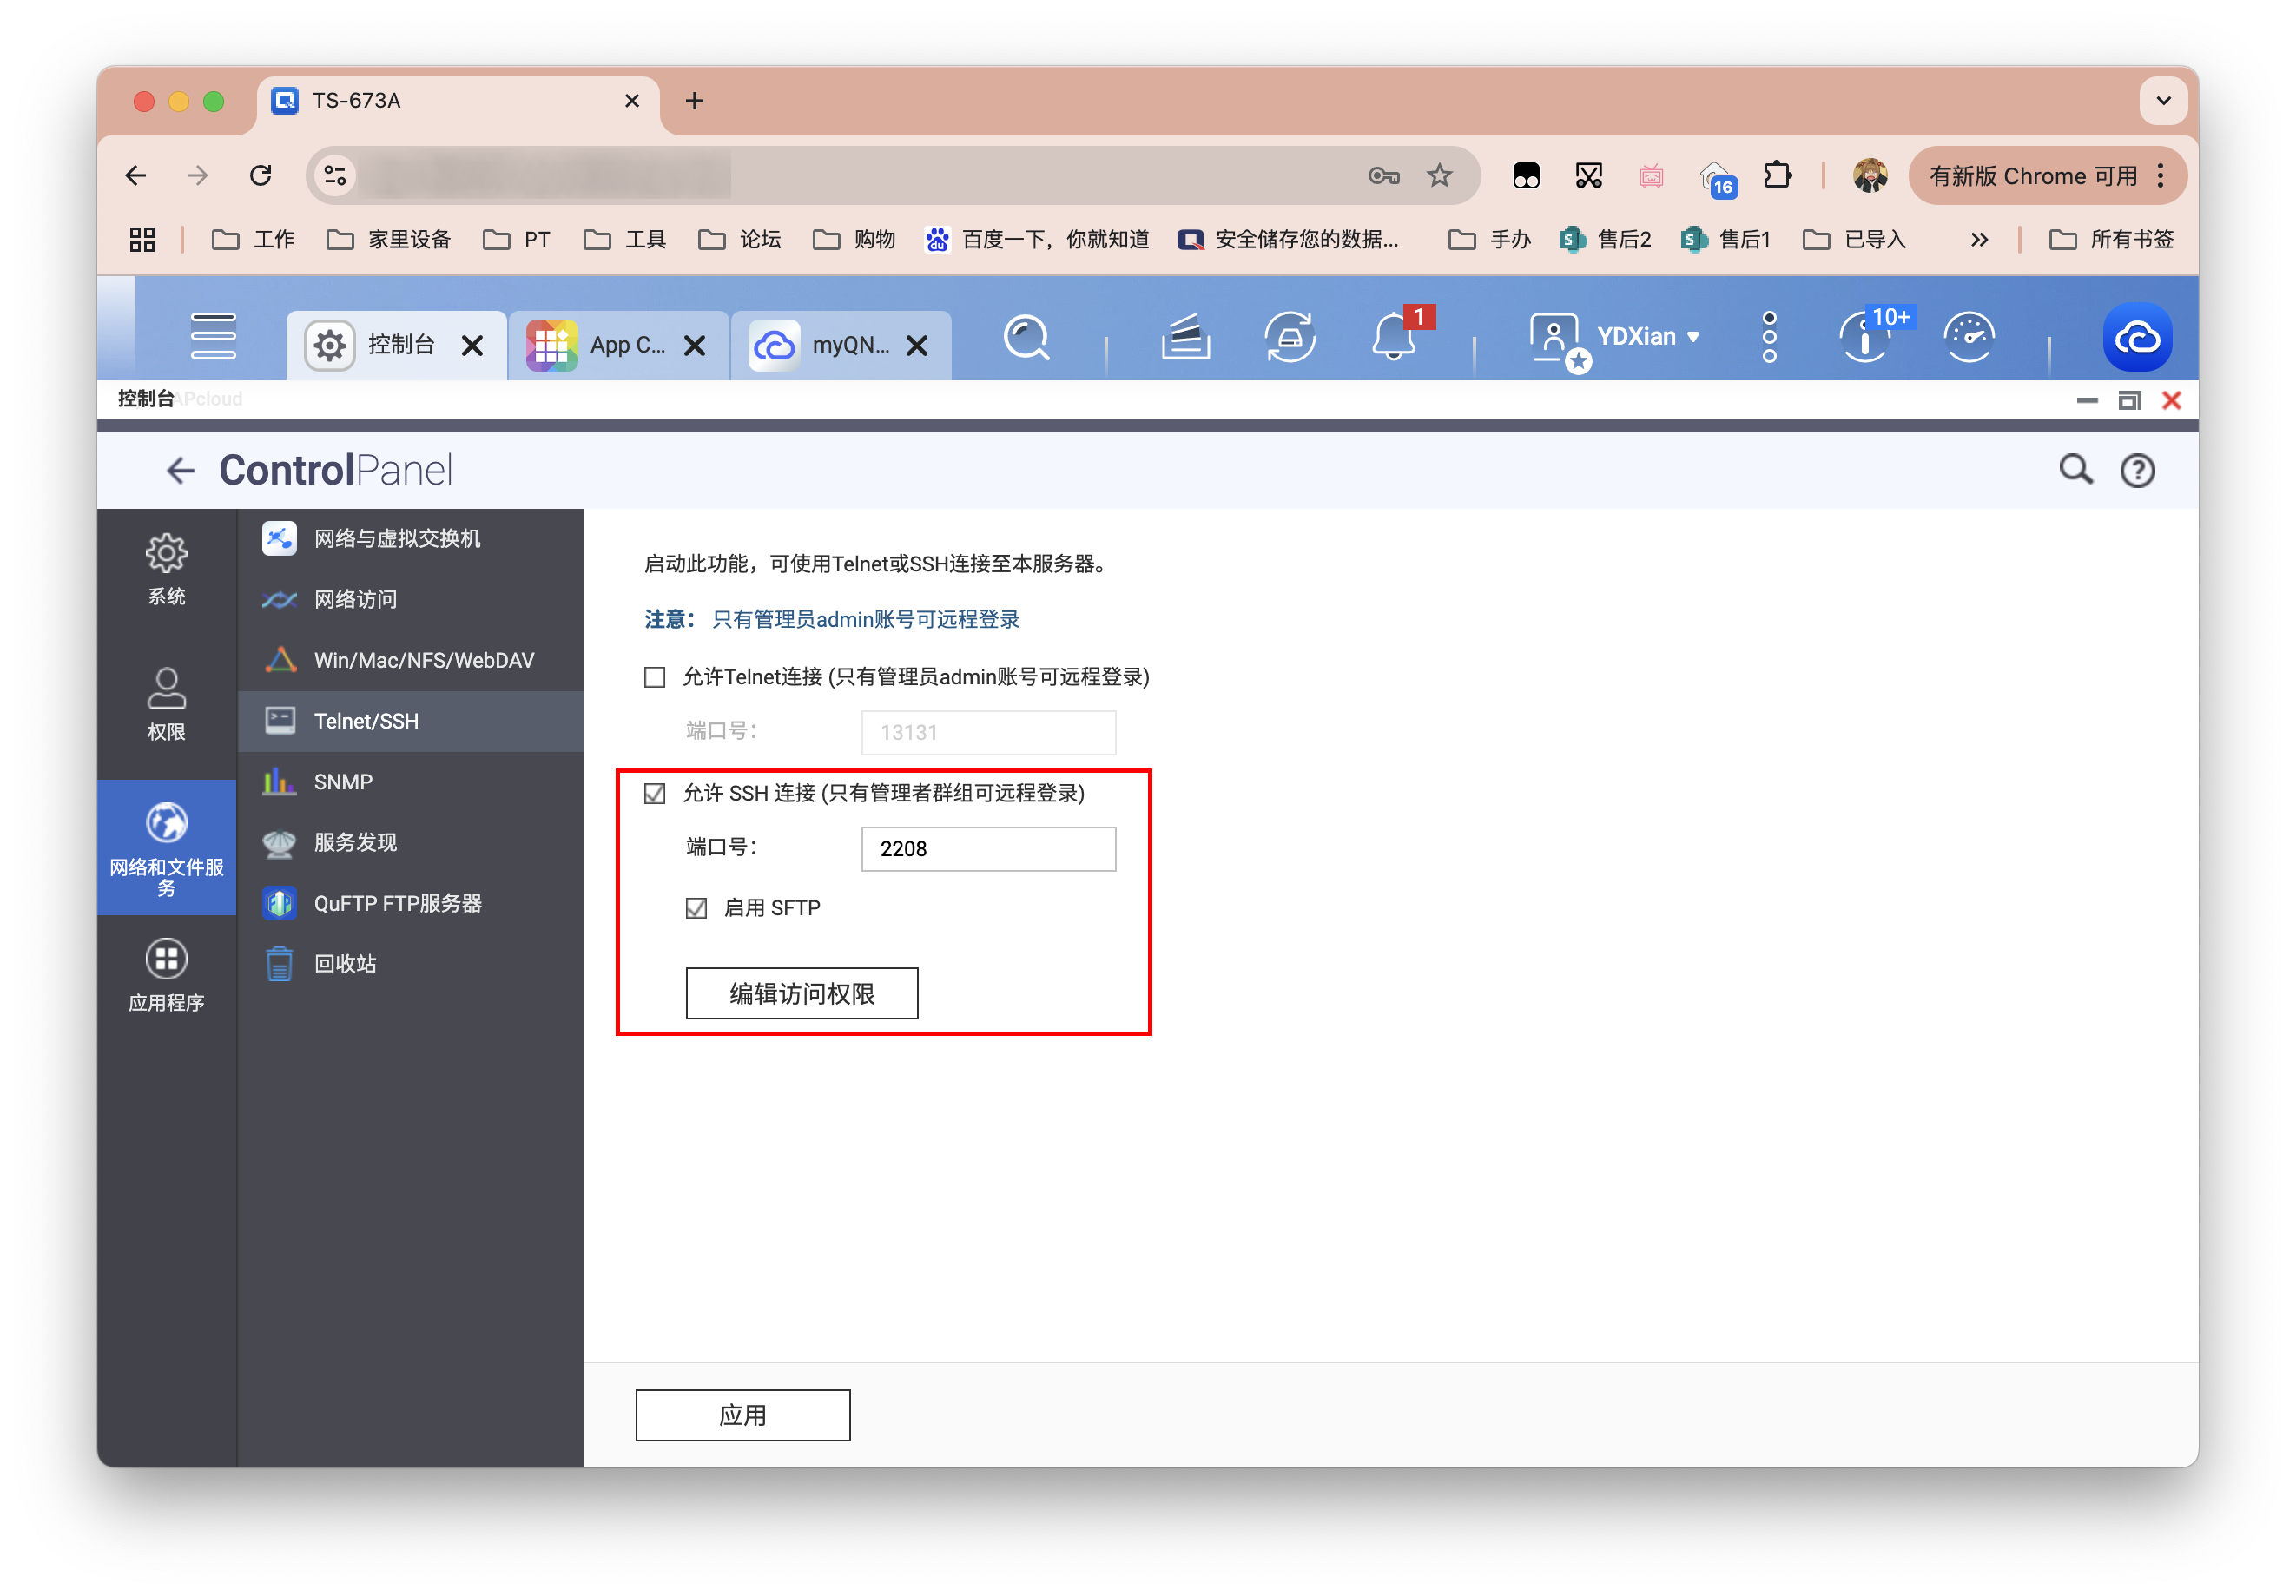Screen dimensions: 2296x1596
Task: Open 所有书签 folder
Action: pyautogui.click(x=2112, y=240)
